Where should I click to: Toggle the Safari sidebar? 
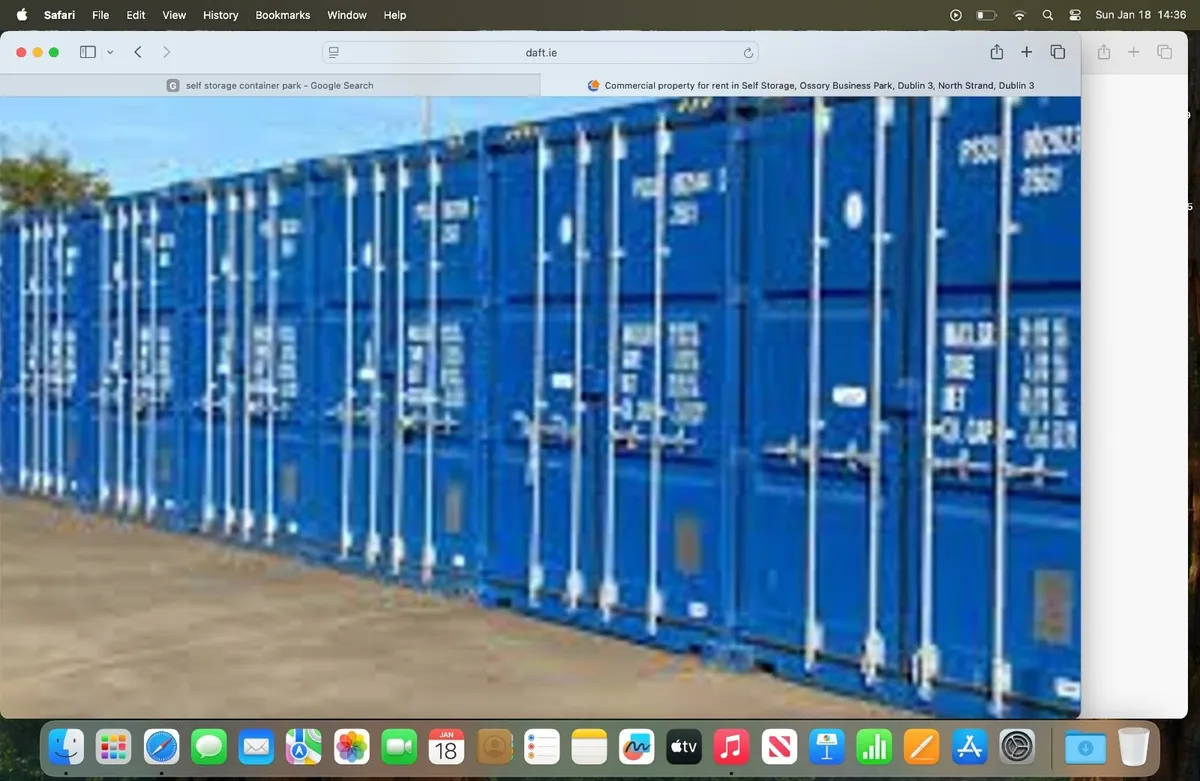pyautogui.click(x=87, y=51)
